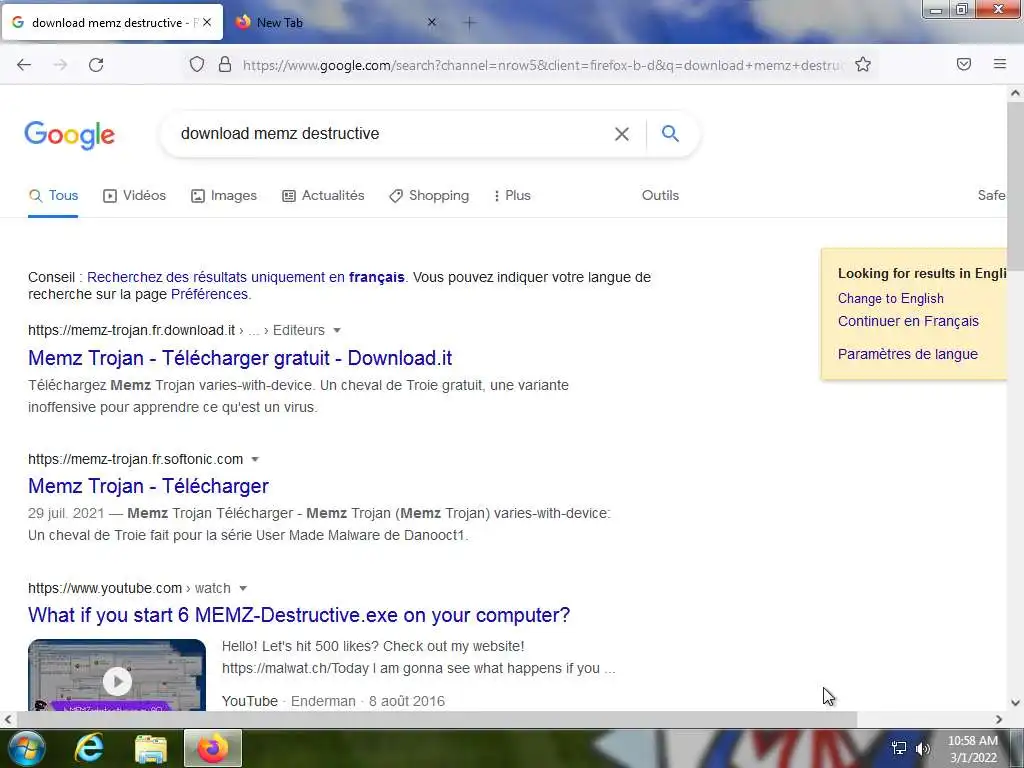The width and height of the screenshot is (1024, 768).
Task: Open the Préférences link
Action: coord(209,294)
